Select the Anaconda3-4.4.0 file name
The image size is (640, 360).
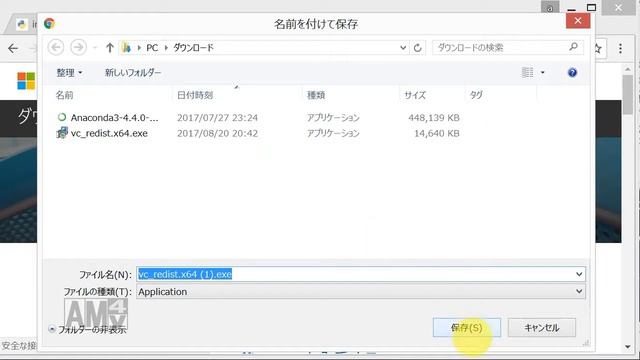tap(114, 118)
